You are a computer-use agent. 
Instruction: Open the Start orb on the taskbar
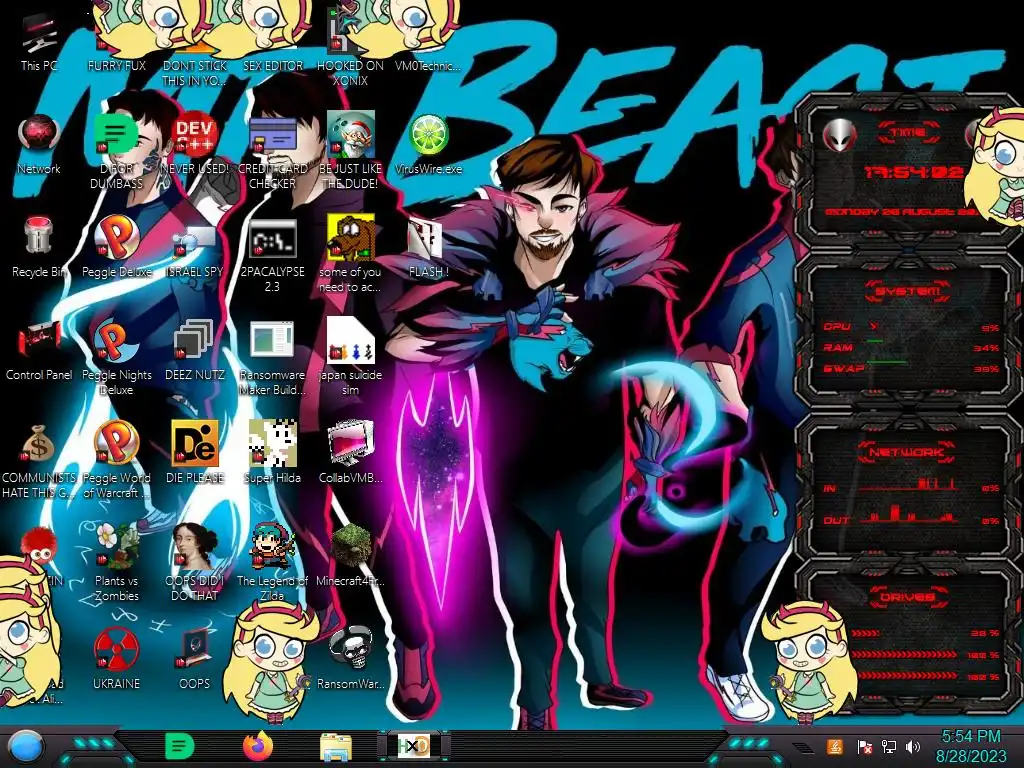point(27,746)
